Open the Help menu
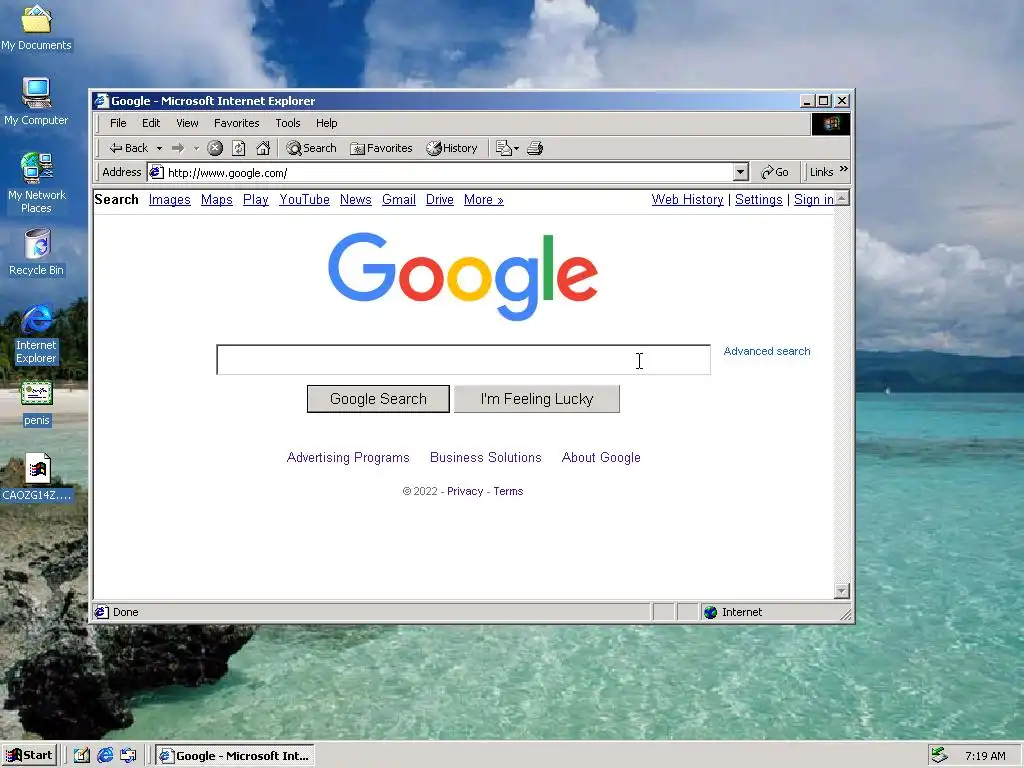This screenshot has height=768, width=1024. pos(327,123)
